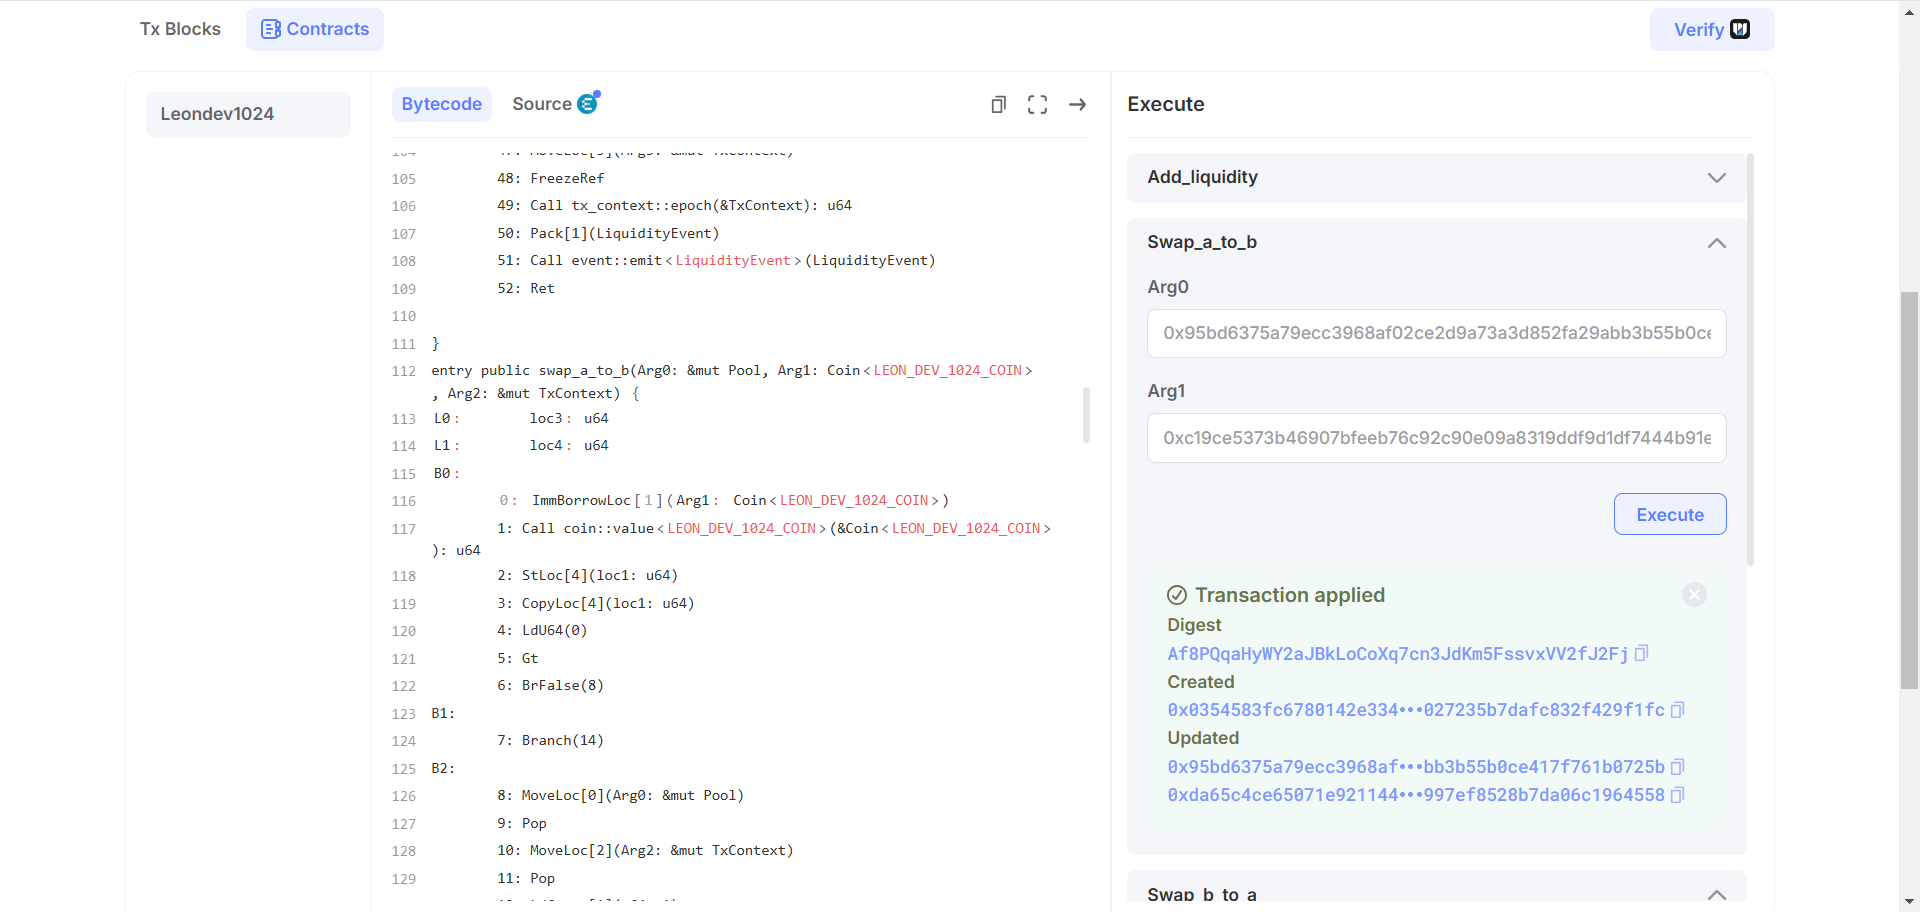
Task: Switch to the Tx Blocks tab
Action: [x=180, y=29]
